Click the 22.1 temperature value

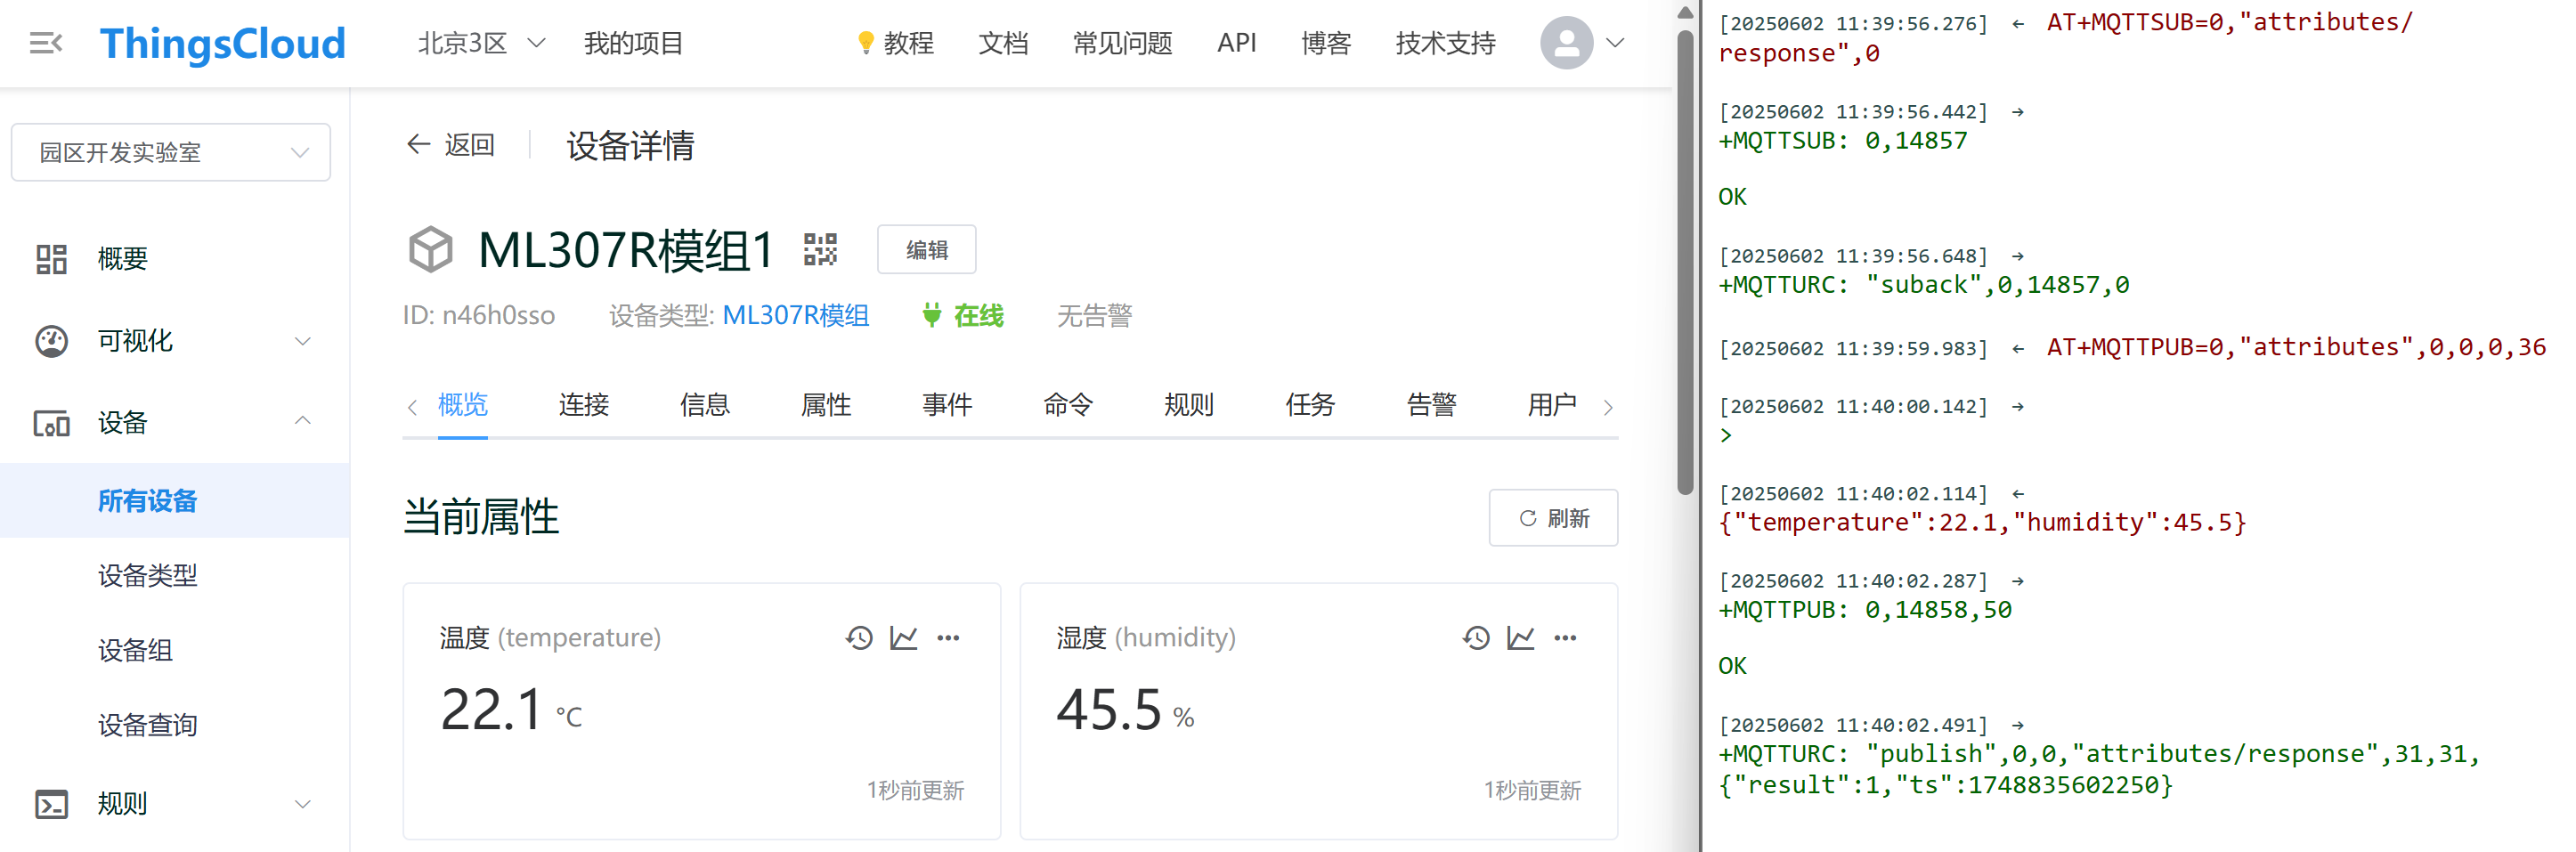[x=491, y=710]
